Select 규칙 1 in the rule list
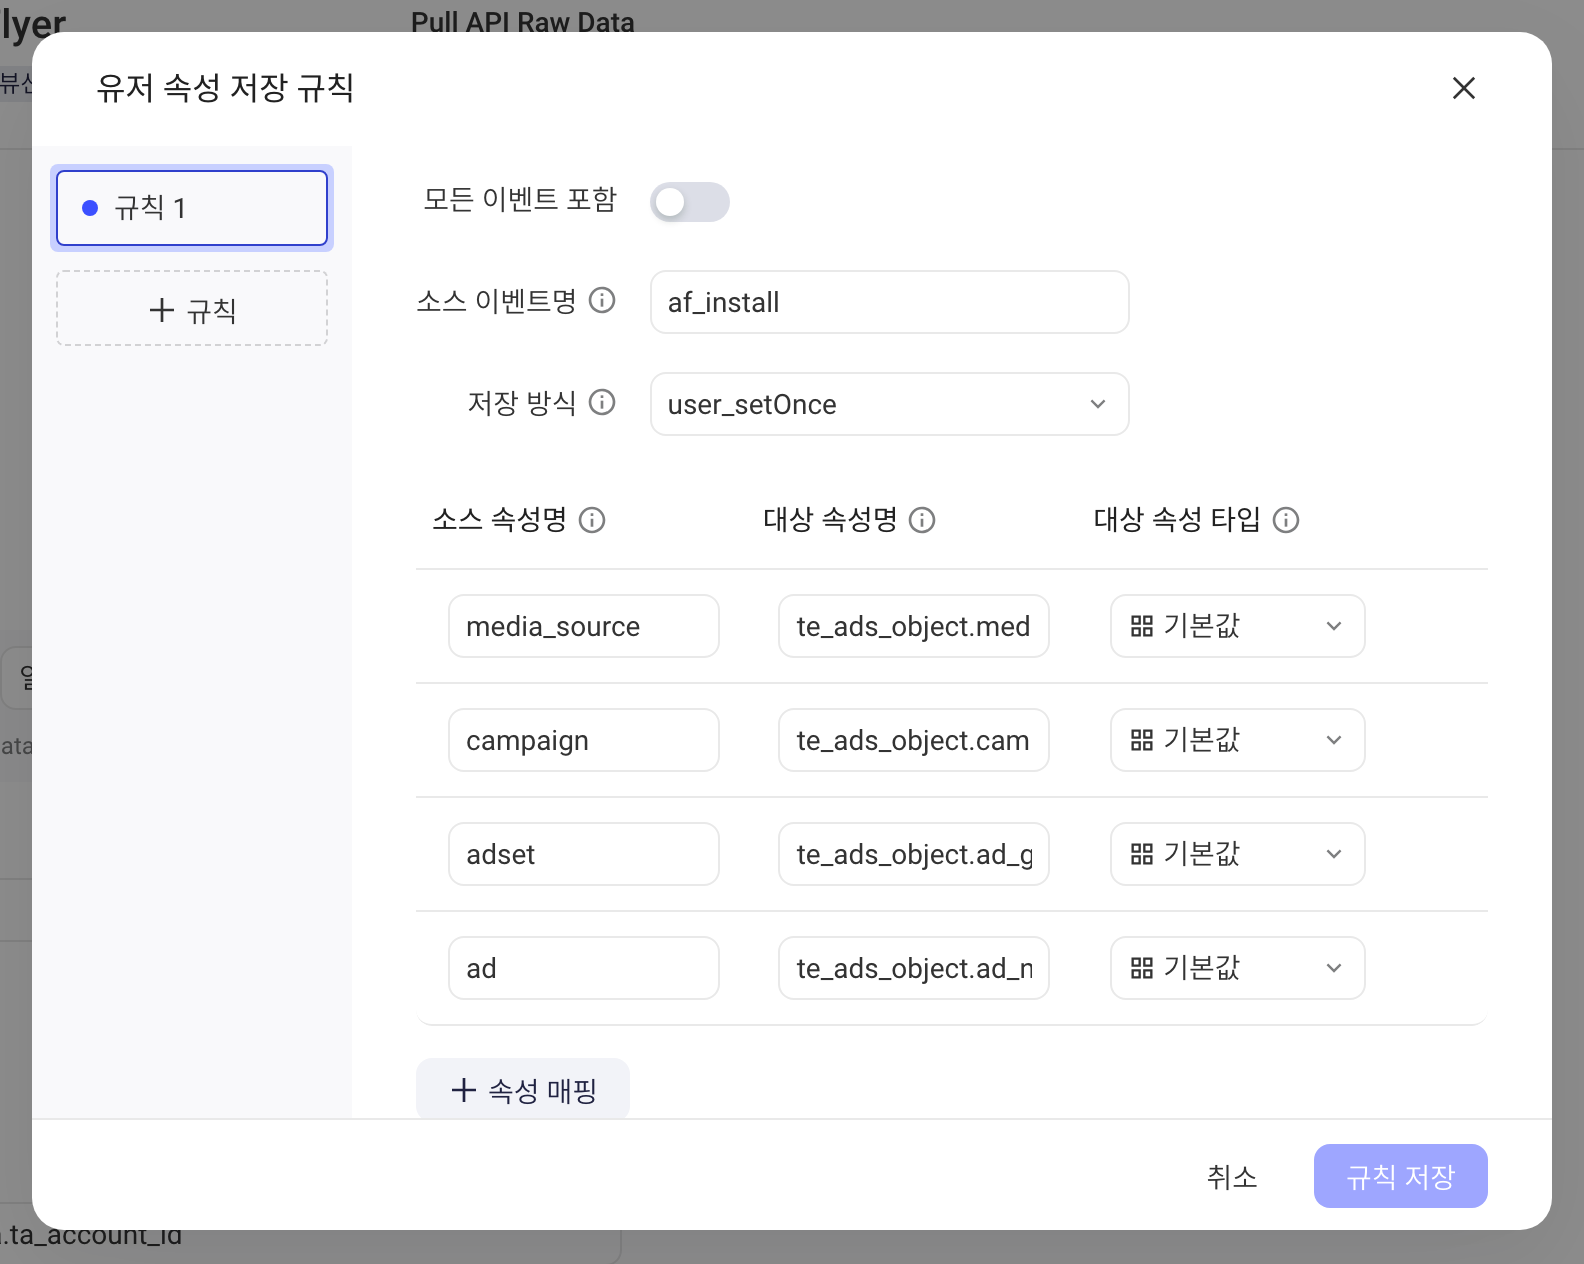Image resolution: width=1584 pixels, height=1264 pixels. click(192, 208)
